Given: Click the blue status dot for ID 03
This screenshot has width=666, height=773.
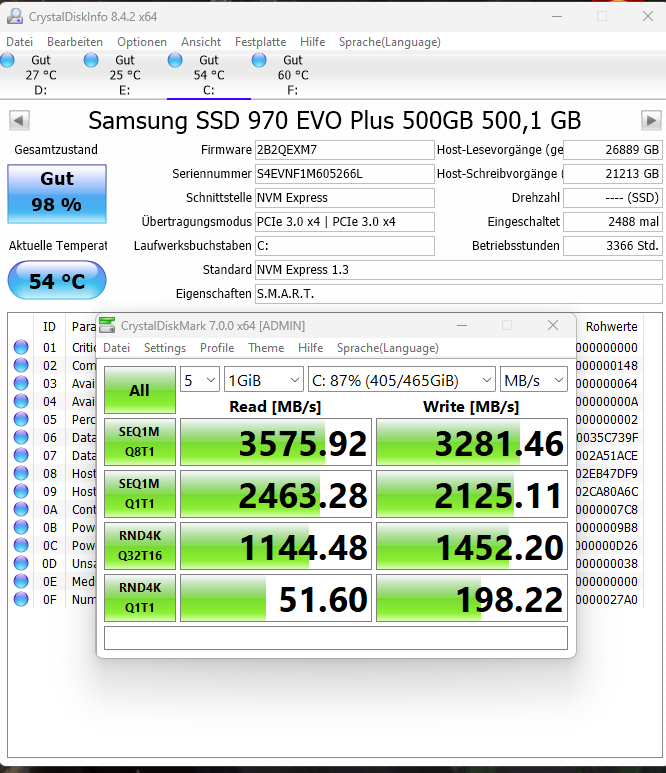Looking at the screenshot, I should click(x=21, y=383).
